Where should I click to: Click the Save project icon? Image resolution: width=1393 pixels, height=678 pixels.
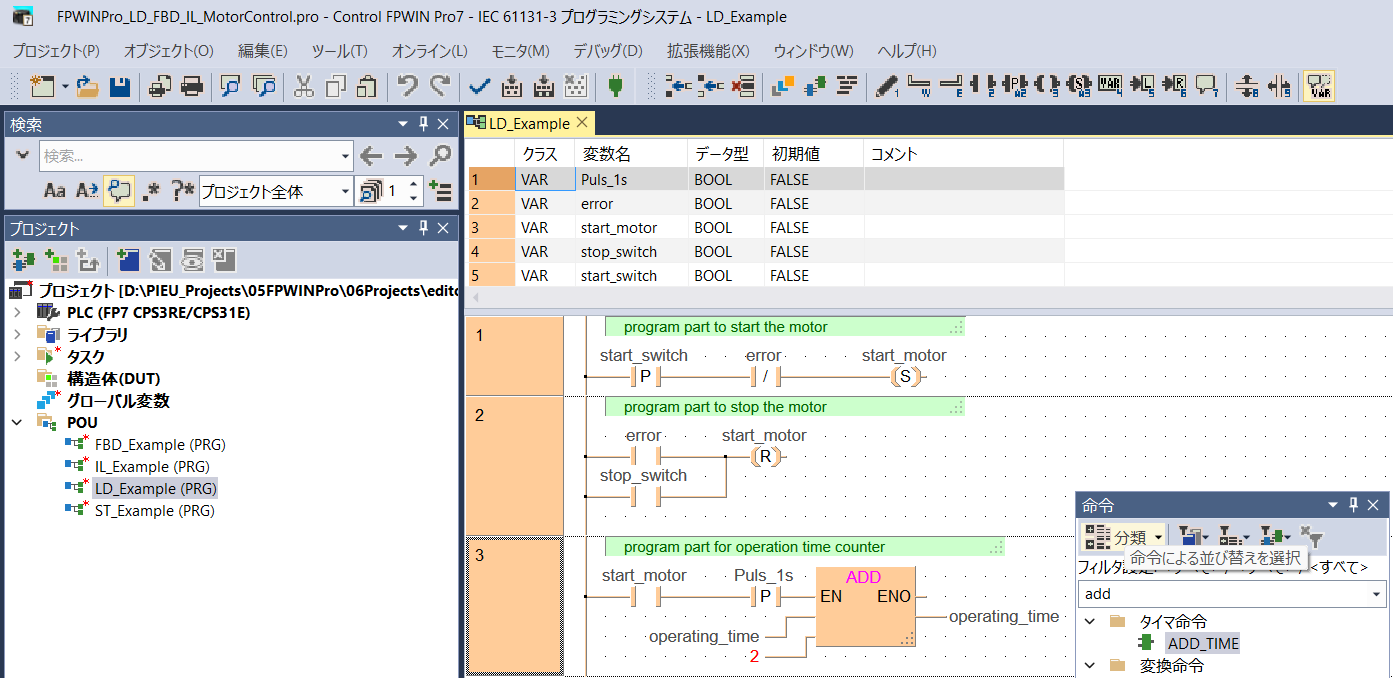120,87
